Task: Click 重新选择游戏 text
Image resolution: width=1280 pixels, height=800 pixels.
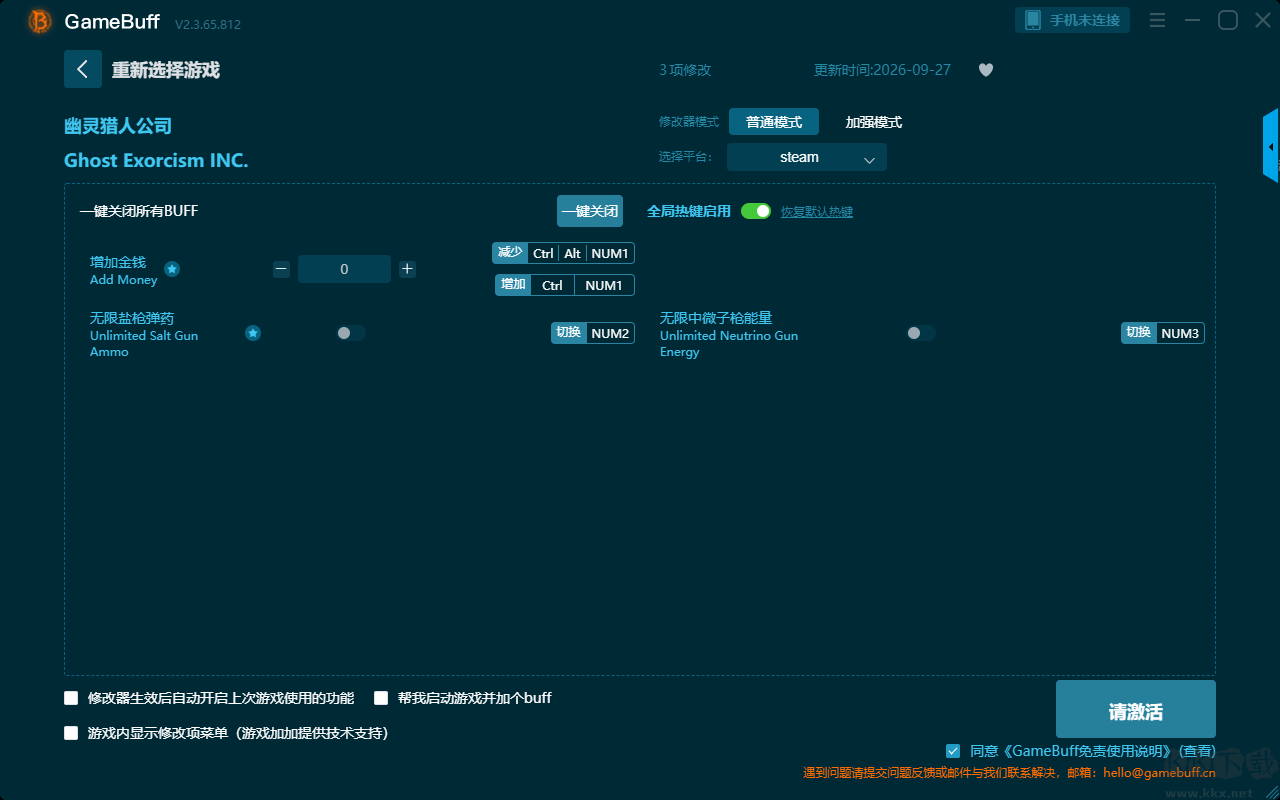Action: click(166, 70)
